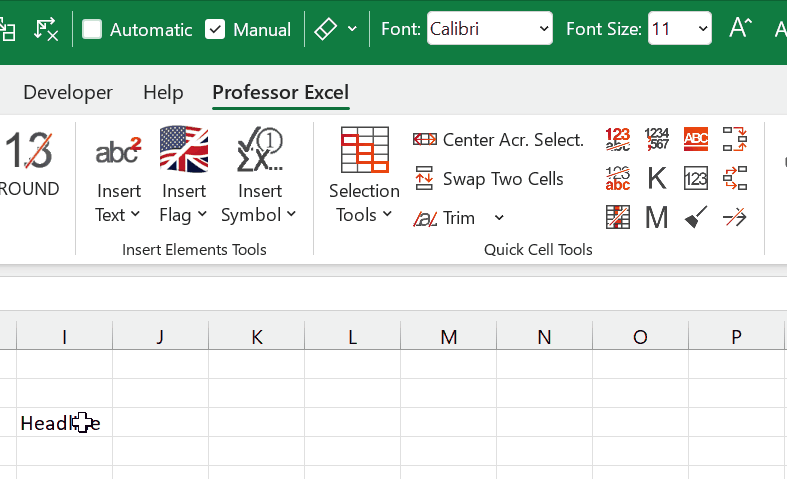787x479 pixels.
Task: Open Insert Flag dropdown button
Action: (184, 175)
